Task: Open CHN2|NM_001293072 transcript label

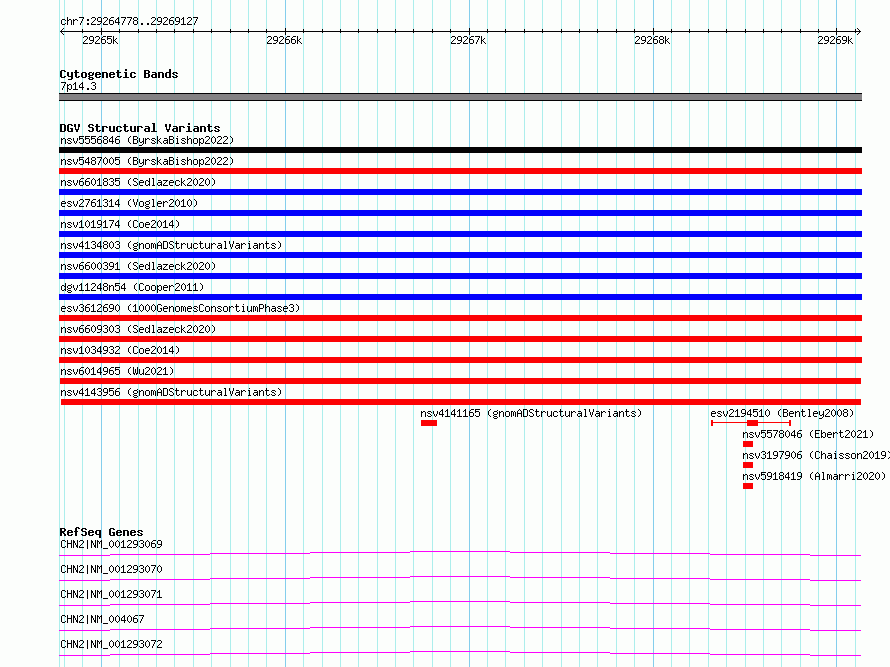Action: [x=111, y=644]
